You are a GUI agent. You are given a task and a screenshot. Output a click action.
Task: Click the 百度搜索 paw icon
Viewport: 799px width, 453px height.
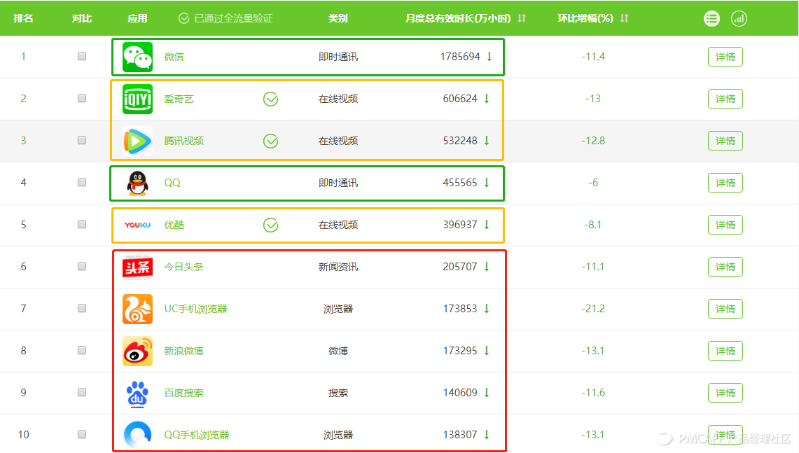[138, 393]
